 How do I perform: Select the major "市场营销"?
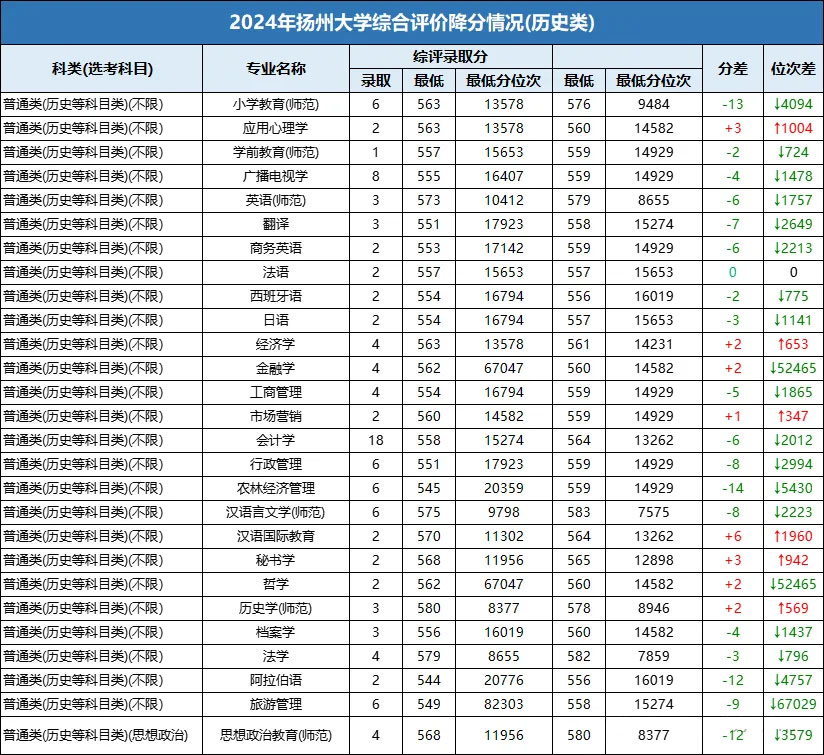tap(276, 416)
